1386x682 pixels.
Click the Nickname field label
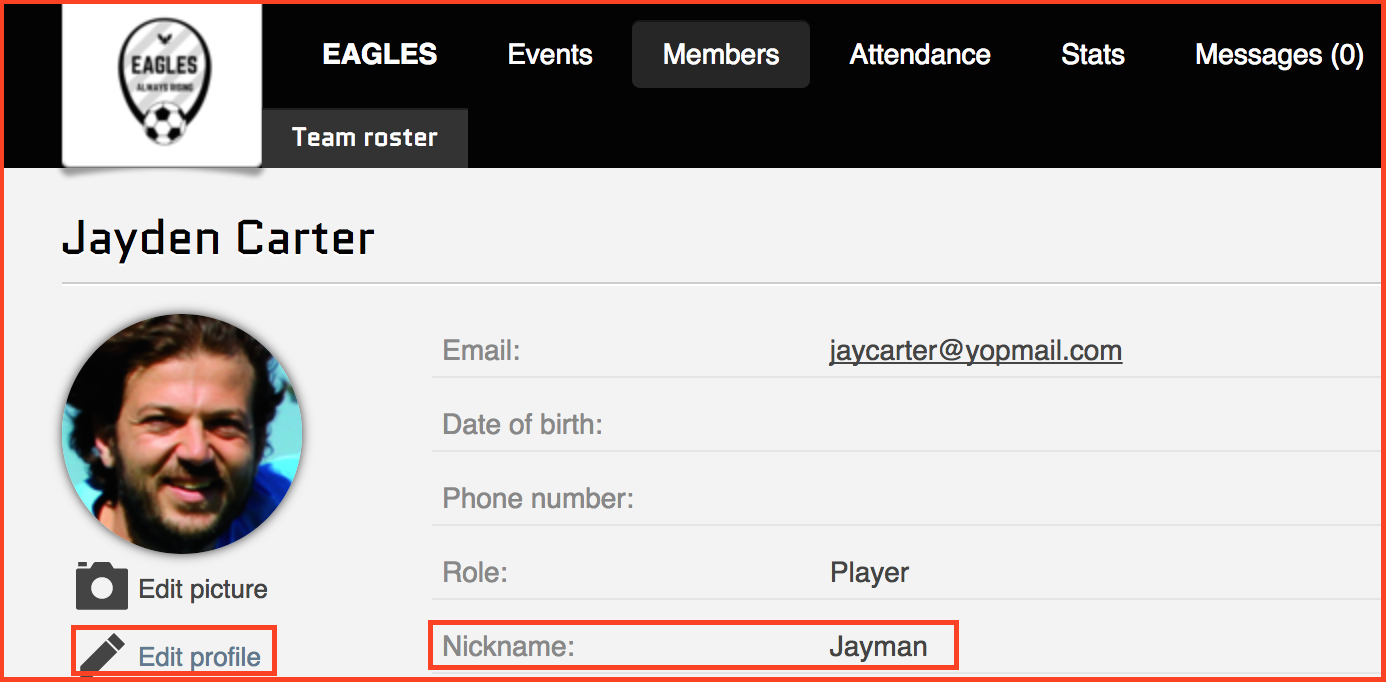coord(509,647)
